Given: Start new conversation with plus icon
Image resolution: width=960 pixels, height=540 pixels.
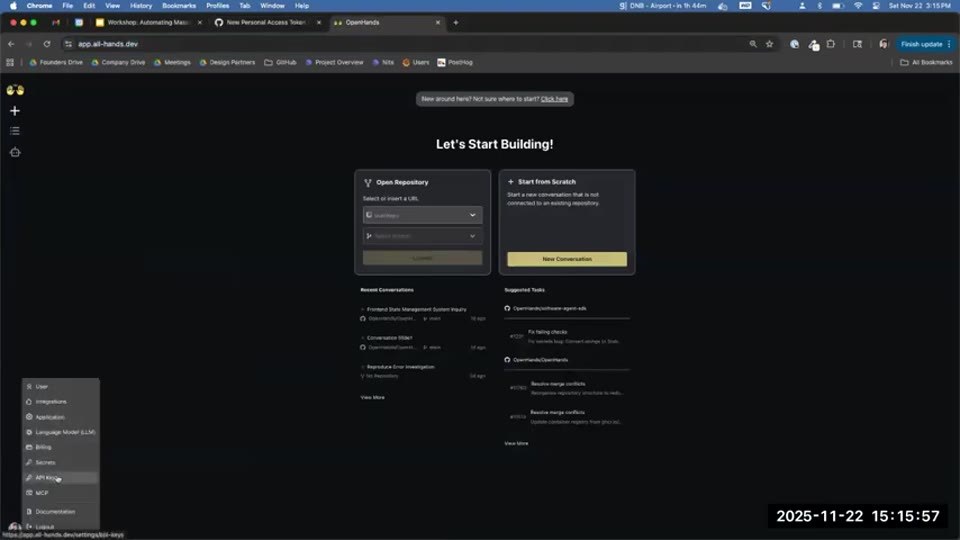Looking at the screenshot, I should (x=15, y=111).
